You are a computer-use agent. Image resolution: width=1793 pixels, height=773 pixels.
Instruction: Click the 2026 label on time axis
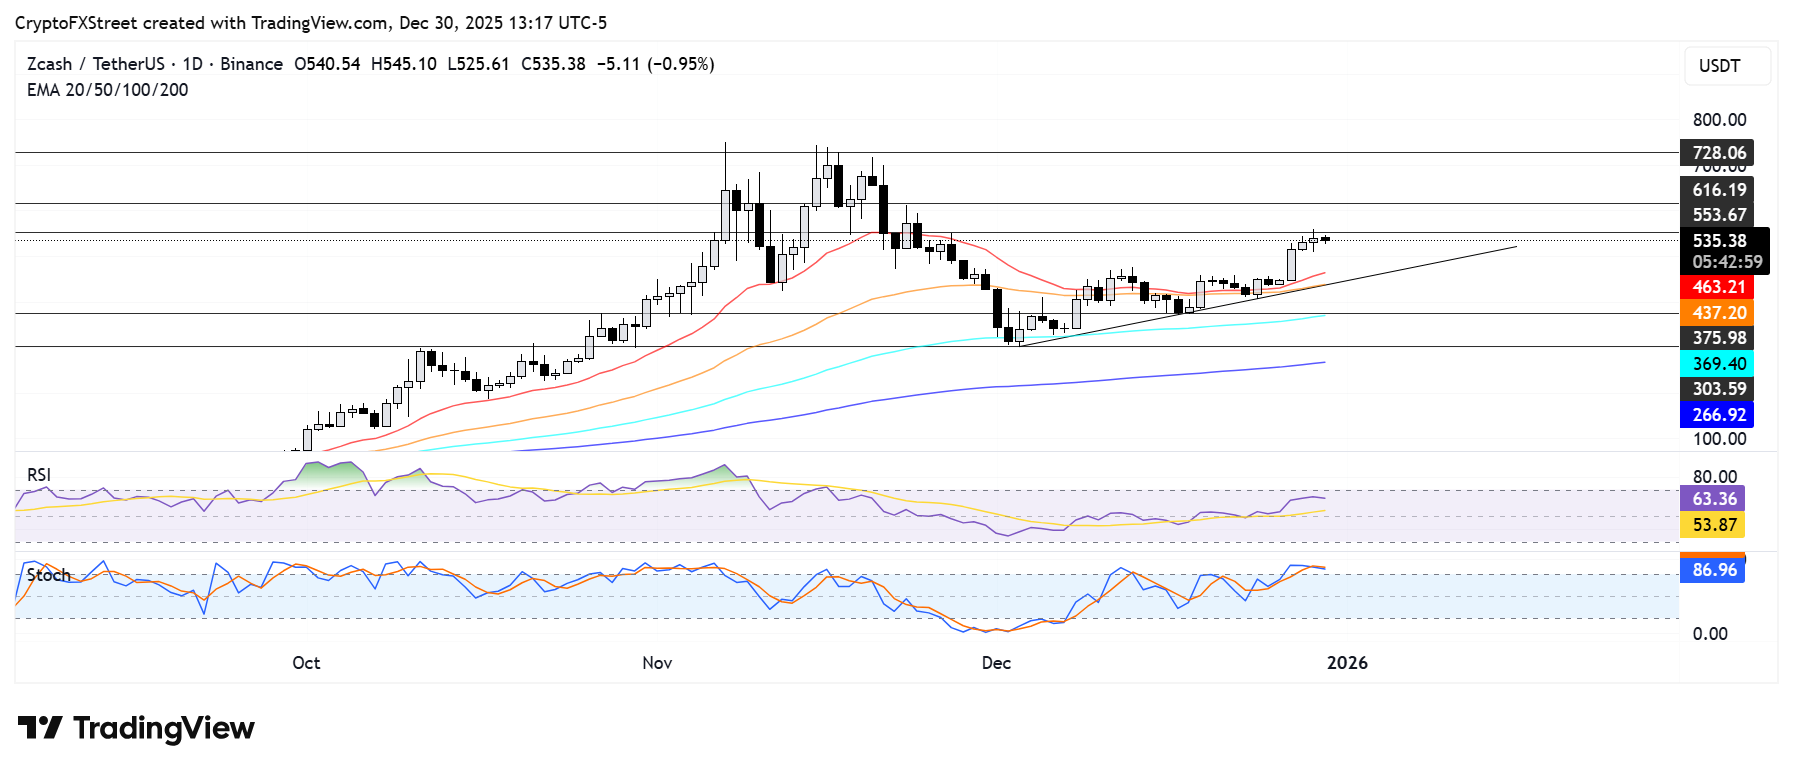pos(1346,663)
